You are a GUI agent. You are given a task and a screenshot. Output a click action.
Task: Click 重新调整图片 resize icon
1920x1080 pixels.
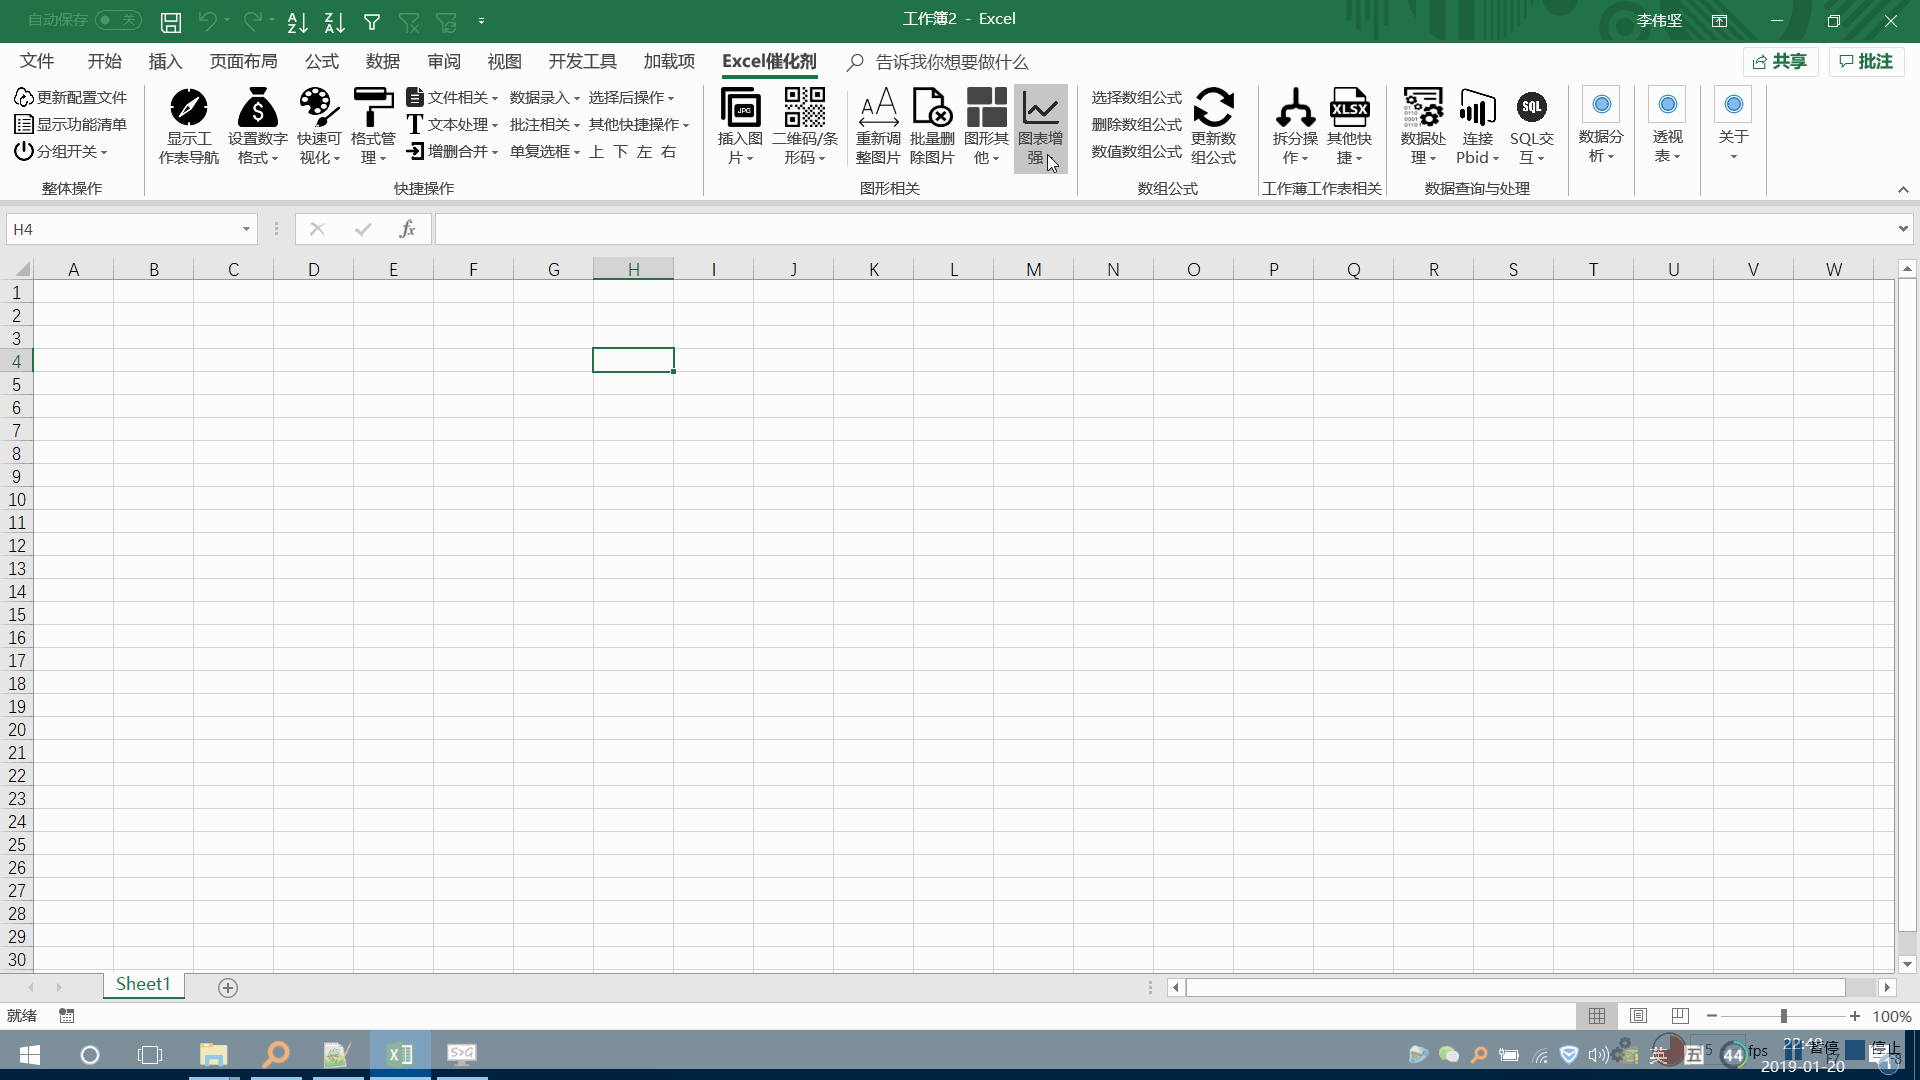click(878, 107)
